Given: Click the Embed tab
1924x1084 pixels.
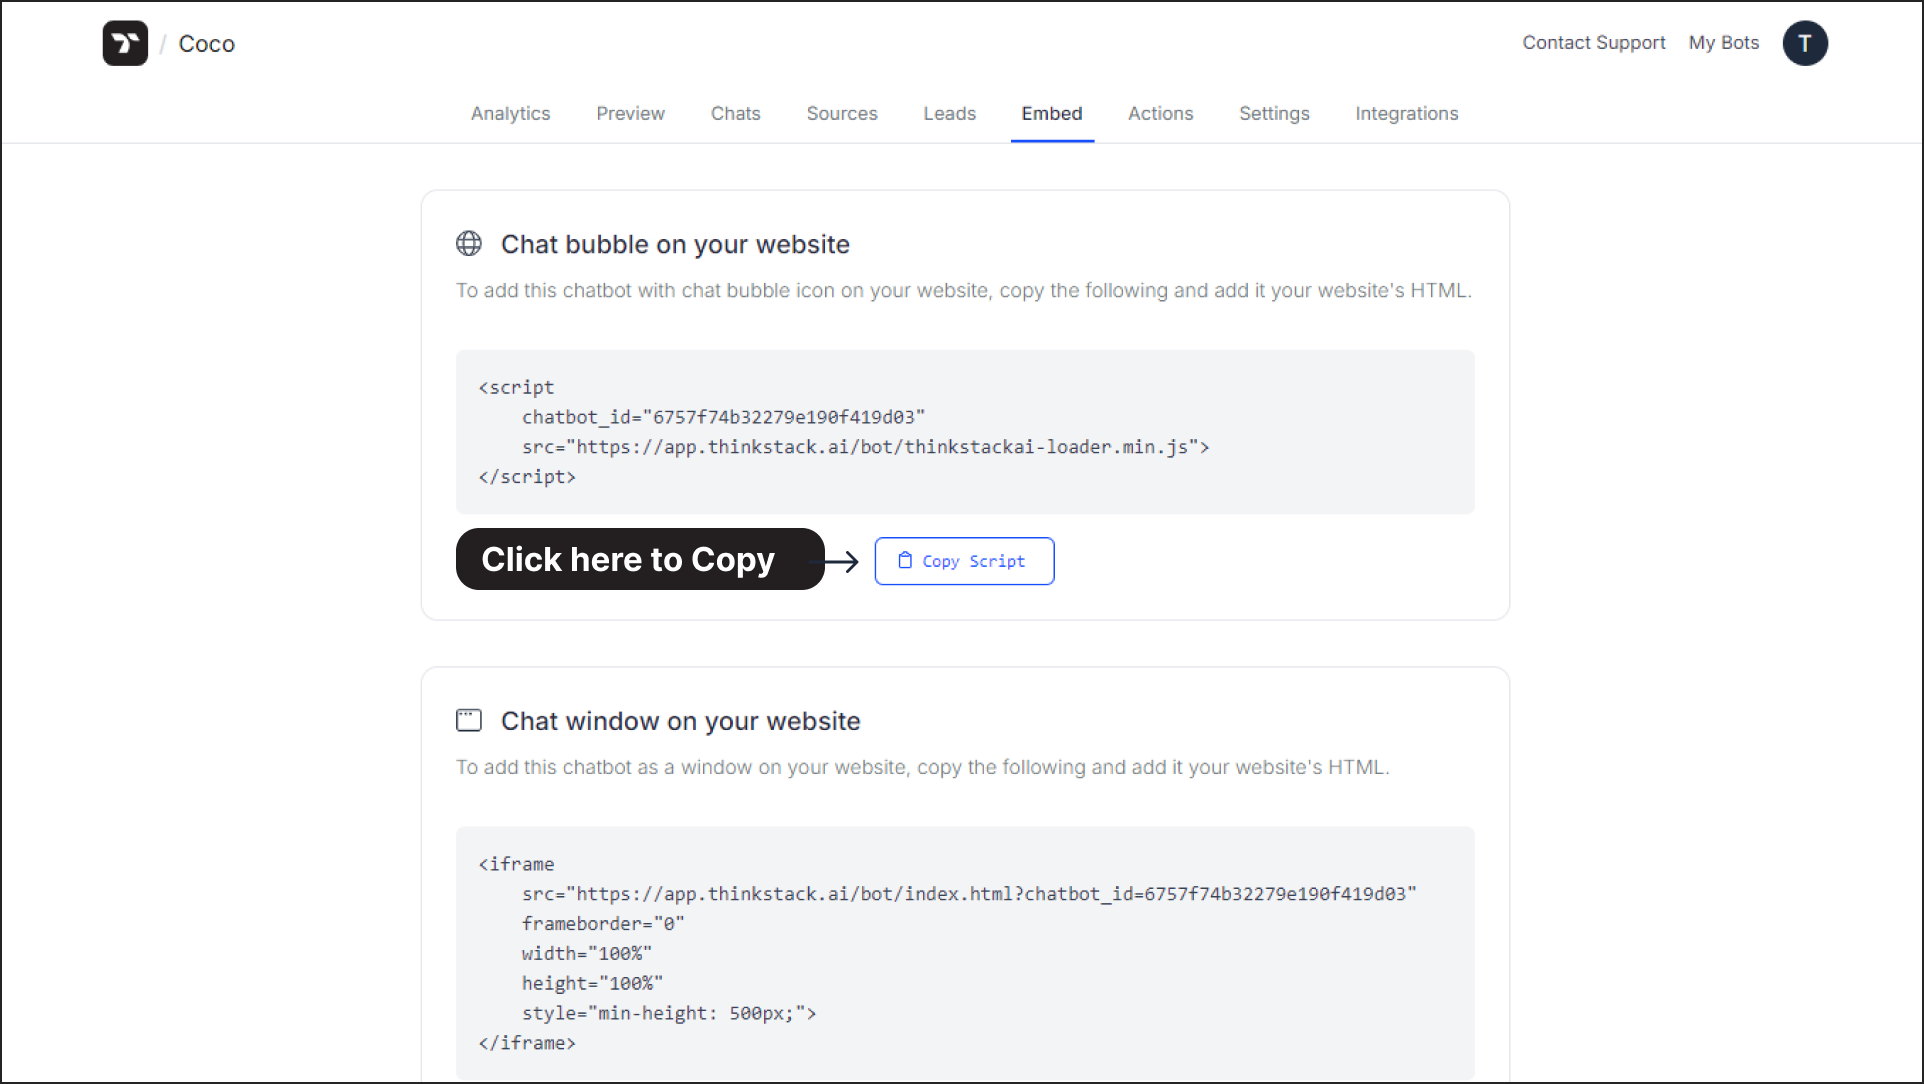Looking at the screenshot, I should click(1053, 114).
